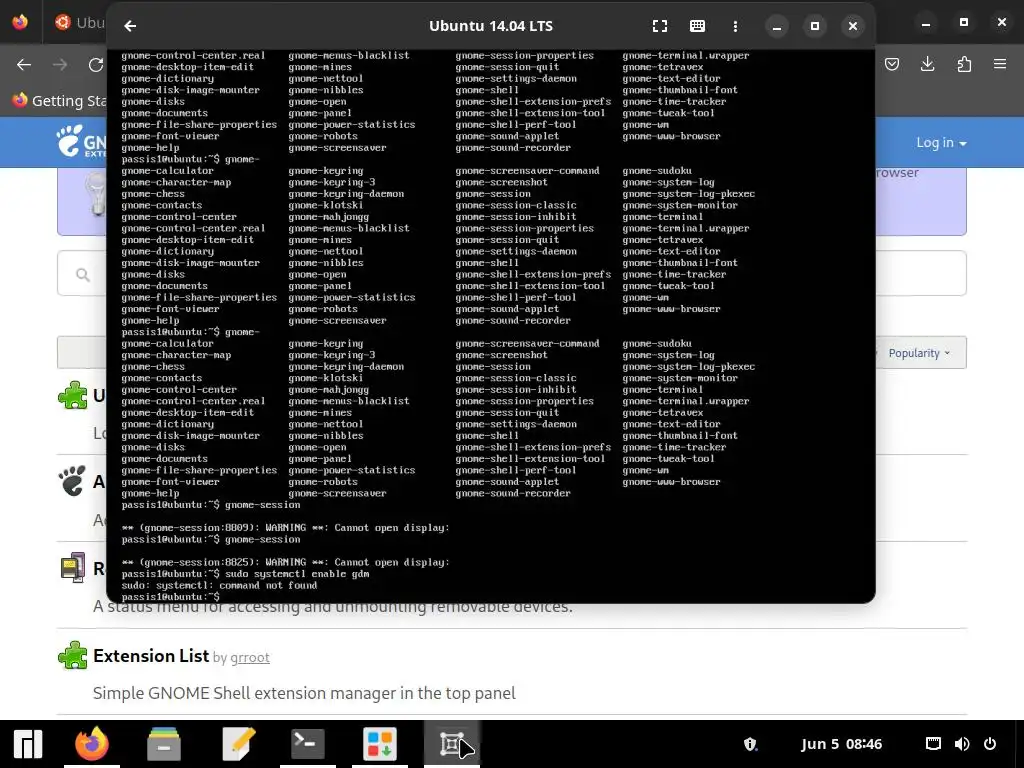The height and width of the screenshot is (768, 1024).
Task: Expand the Log in dropdown
Action: click(x=941, y=142)
